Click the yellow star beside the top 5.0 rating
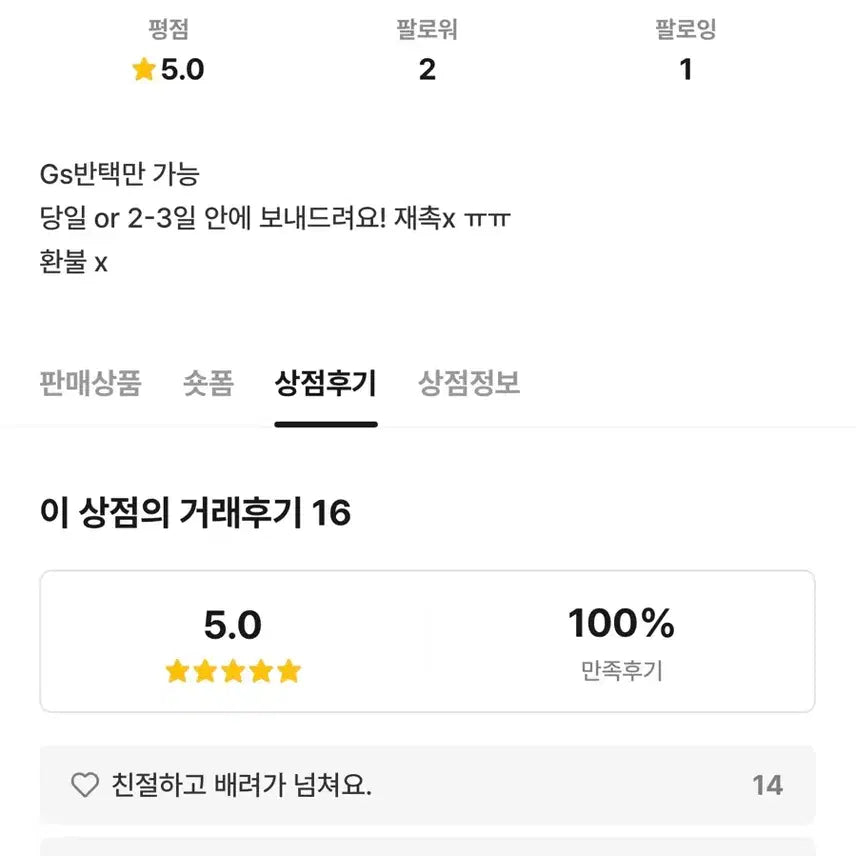 point(143,70)
